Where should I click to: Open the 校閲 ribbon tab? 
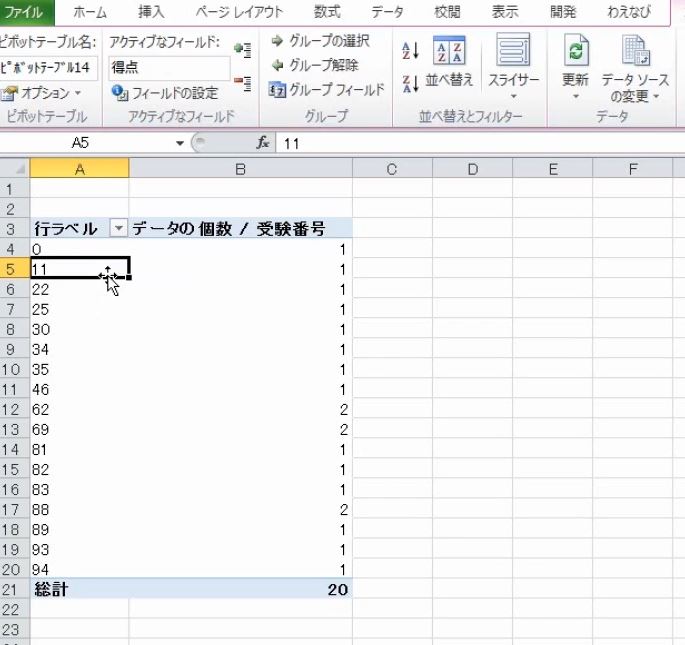click(447, 12)
